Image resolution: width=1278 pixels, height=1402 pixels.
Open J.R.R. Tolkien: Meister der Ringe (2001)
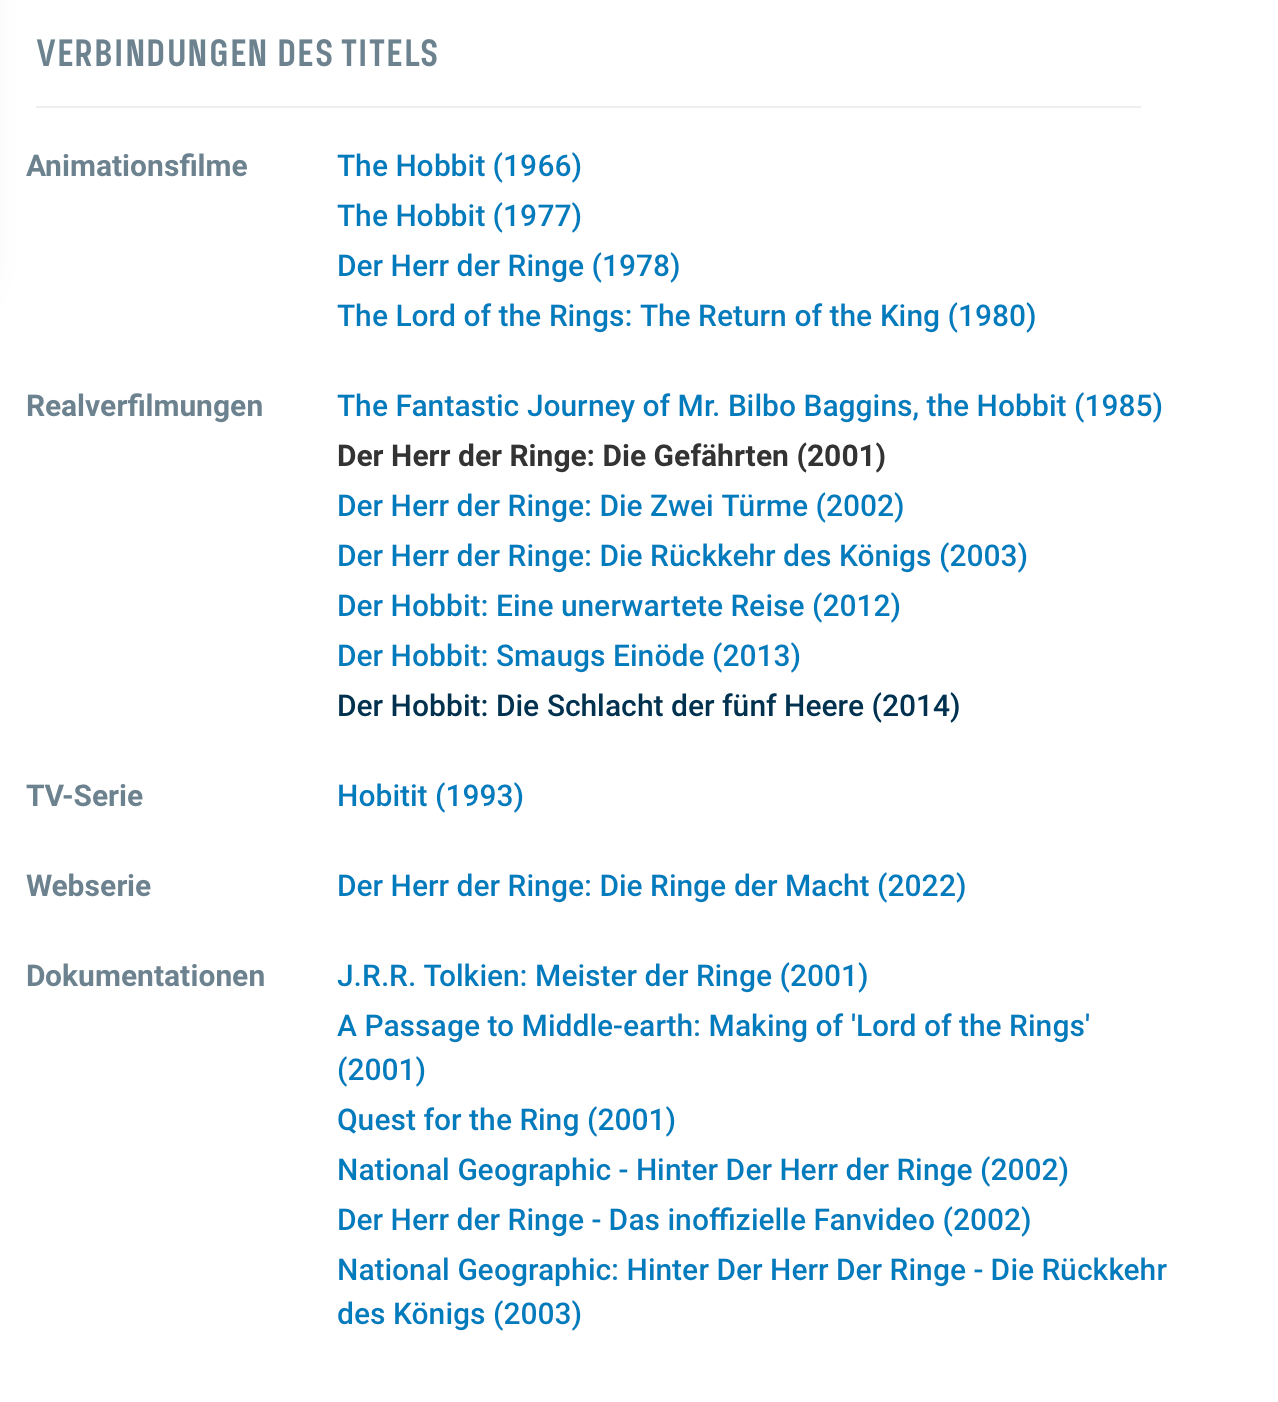coord(602,976)
